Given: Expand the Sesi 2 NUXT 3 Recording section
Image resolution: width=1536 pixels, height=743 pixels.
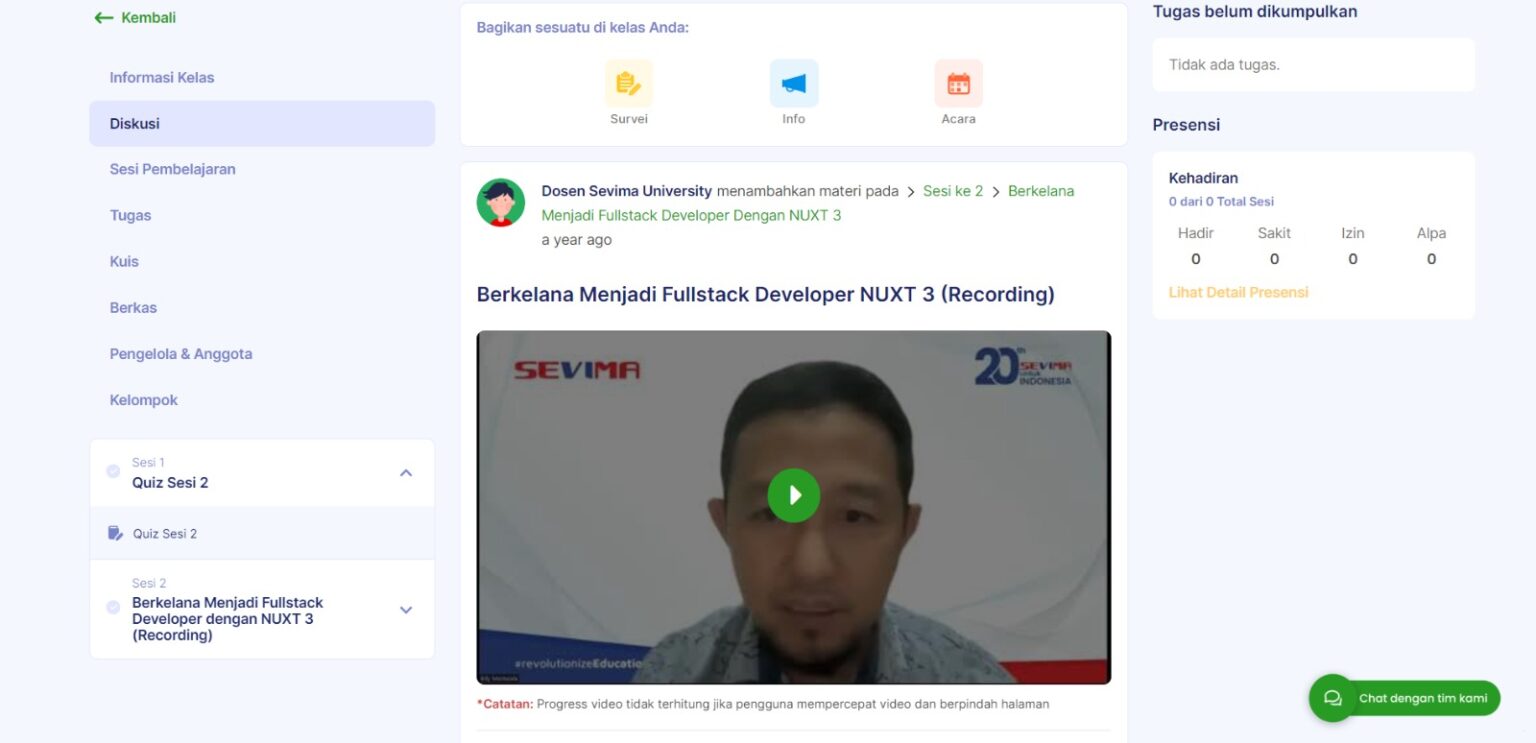Looking at the screenshot, I should [405, 608].
